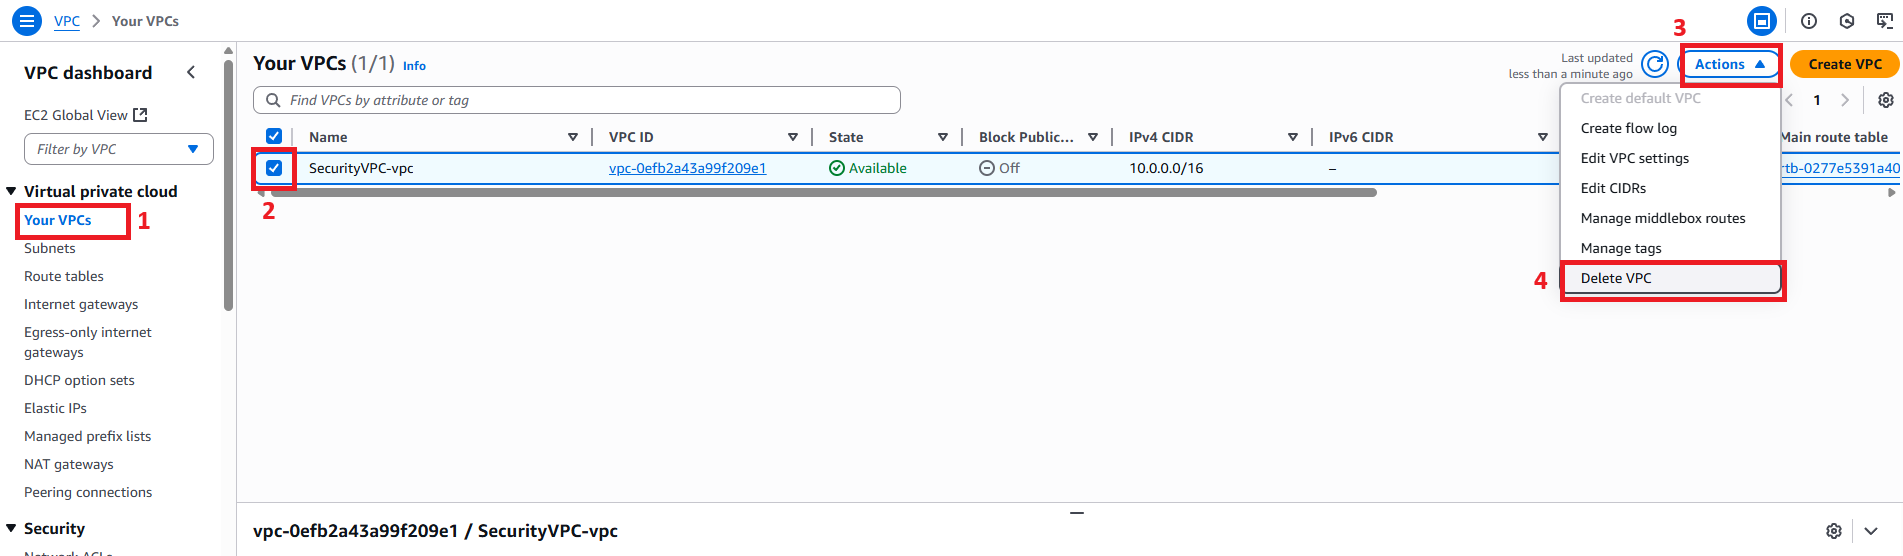Open Info link next to Your VPCs
This screenshot has height=556, width=1903.
(414, 66)
